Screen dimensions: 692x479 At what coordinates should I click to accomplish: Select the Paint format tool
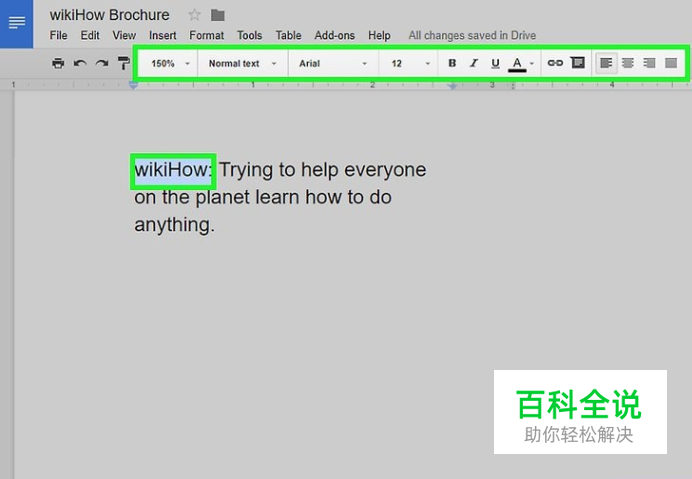click(124, 63)
